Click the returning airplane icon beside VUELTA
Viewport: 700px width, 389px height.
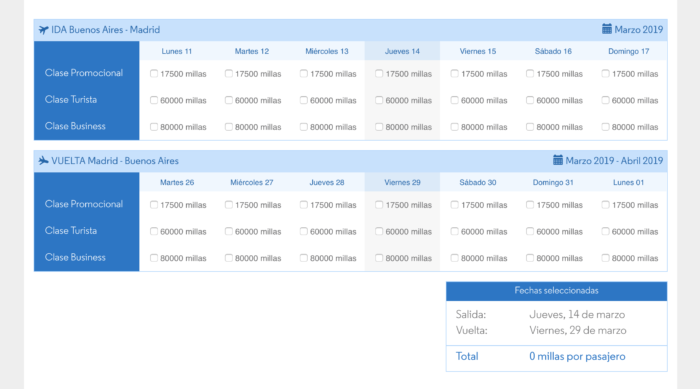pos(43,161)
